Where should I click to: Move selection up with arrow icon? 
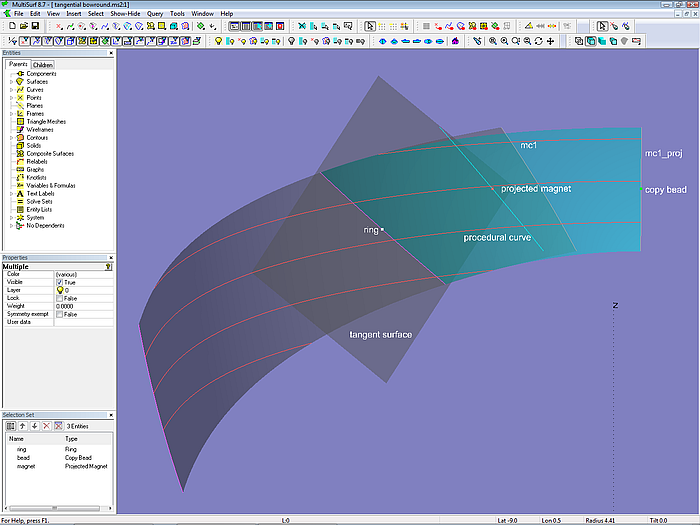click(x=22, y=426)
